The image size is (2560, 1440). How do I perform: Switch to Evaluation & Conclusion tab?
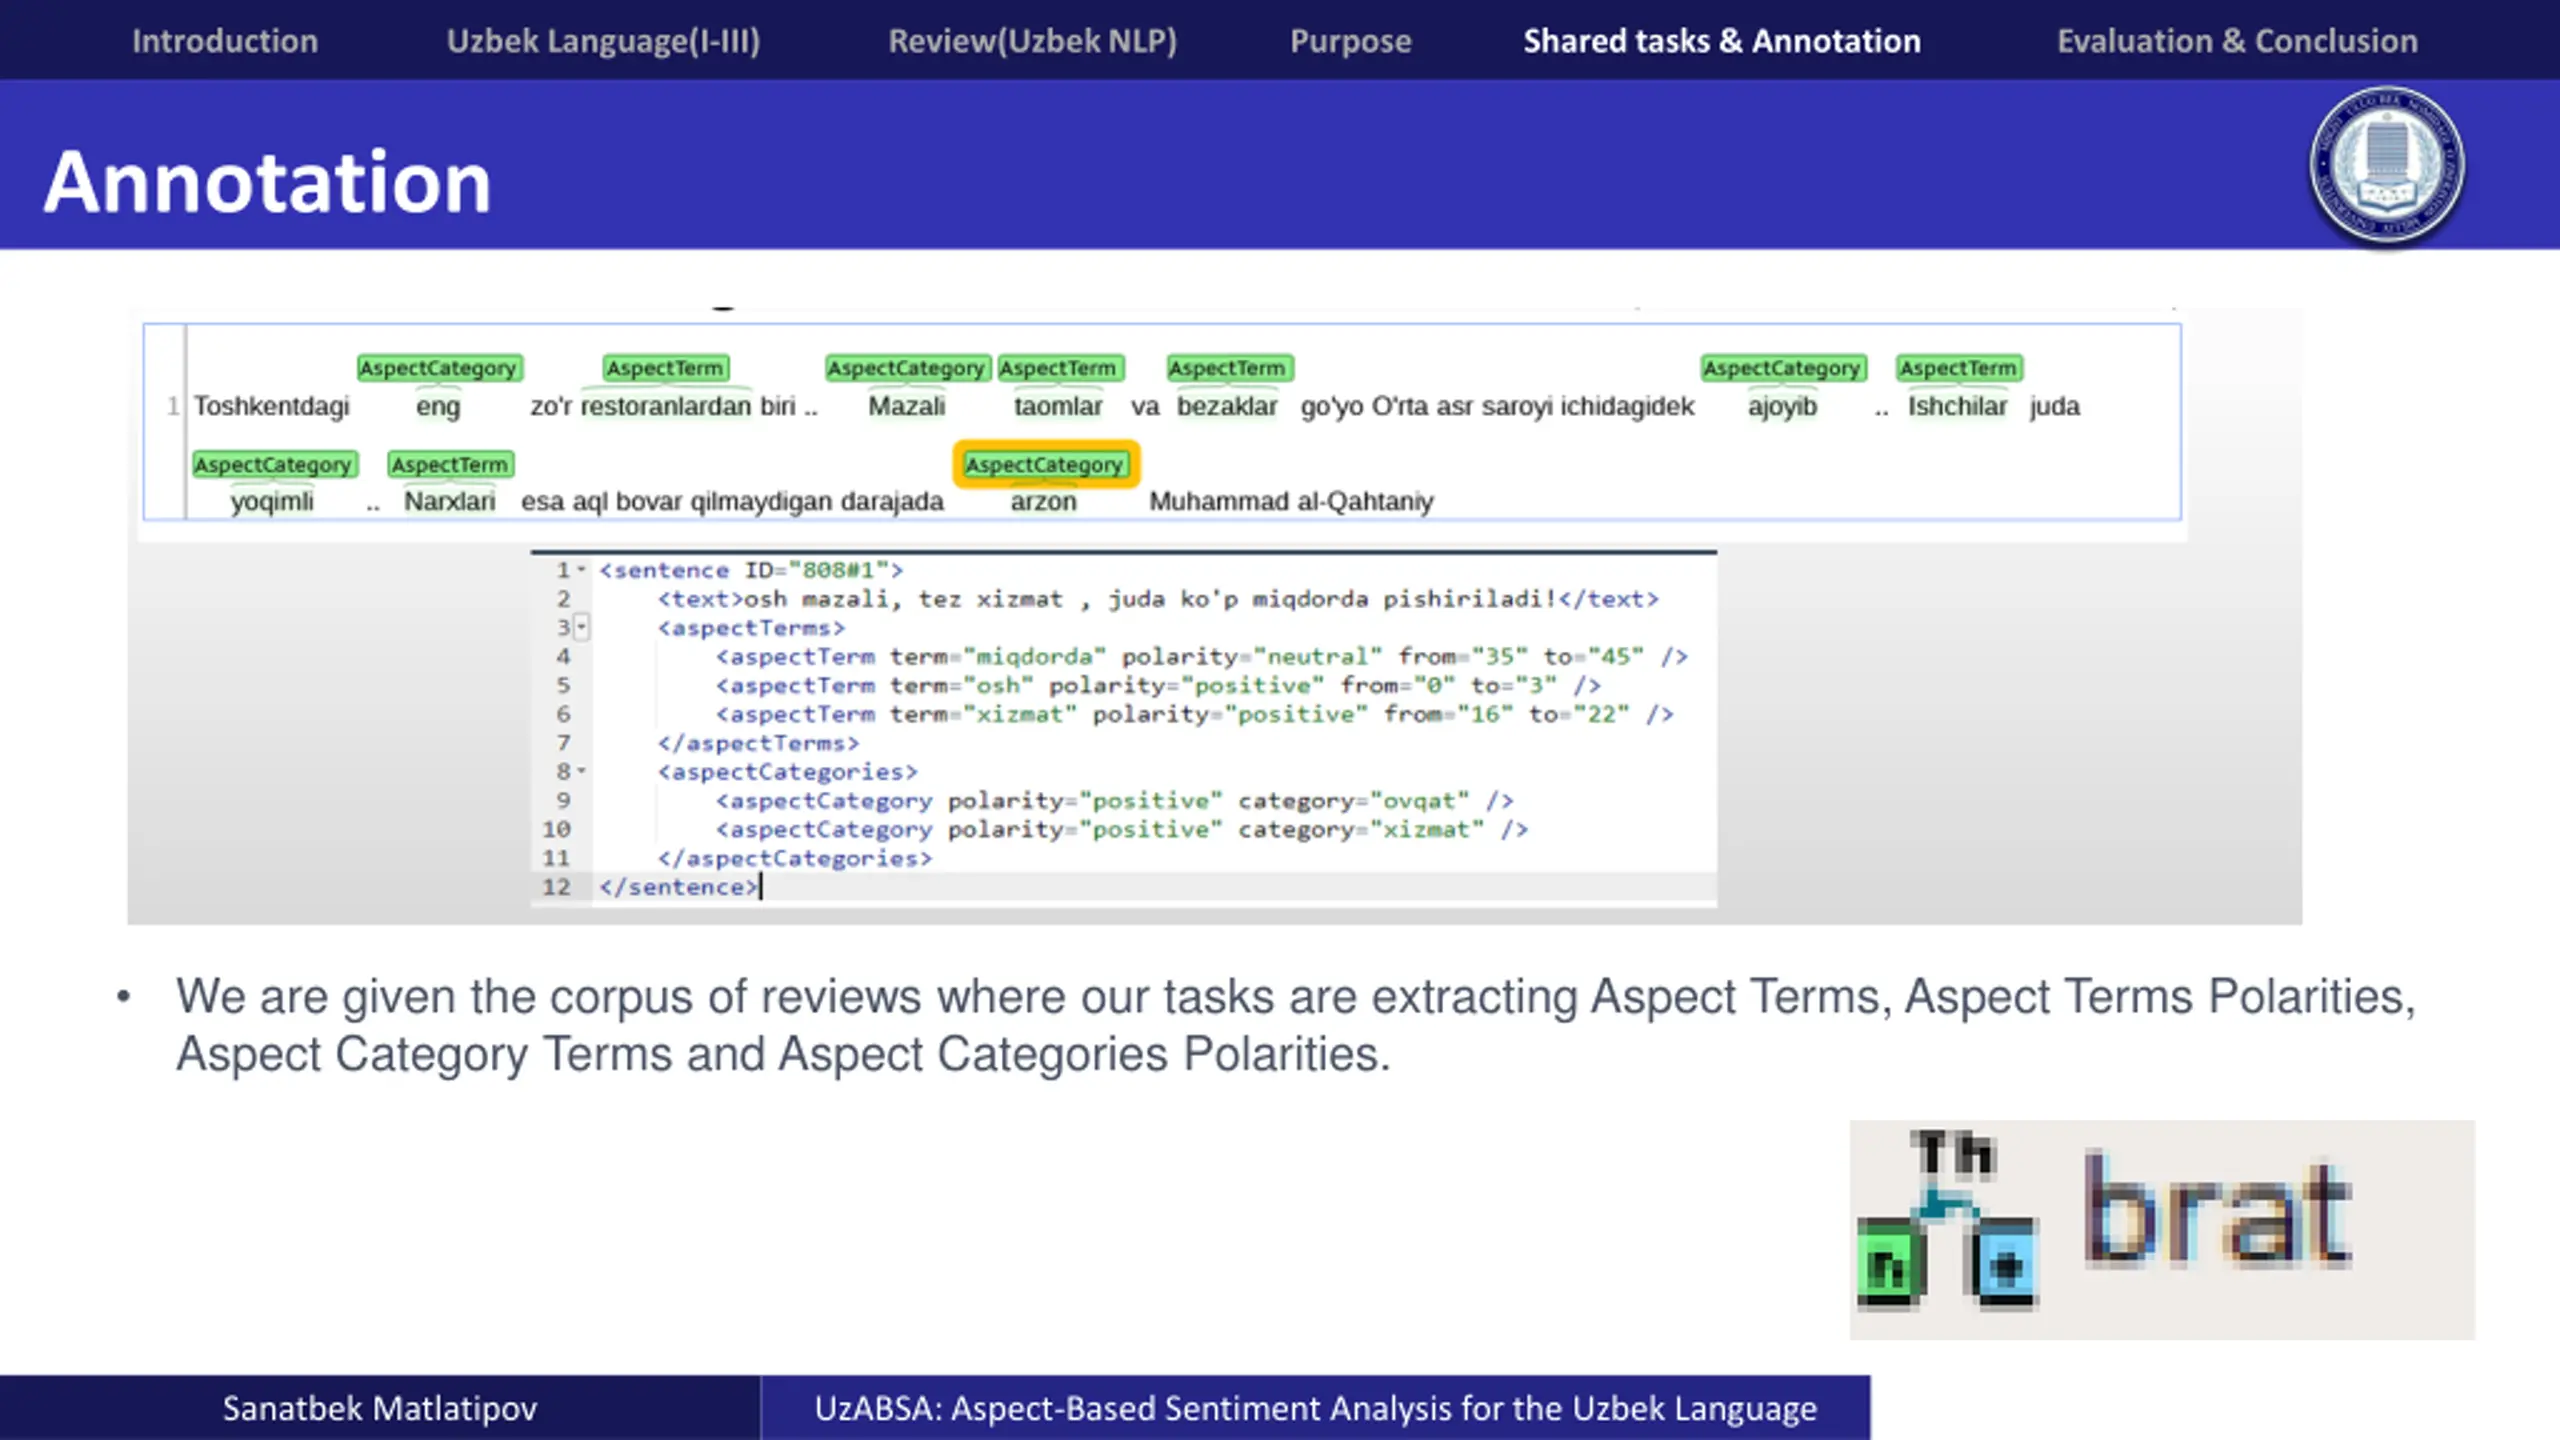pos(2237,41)
